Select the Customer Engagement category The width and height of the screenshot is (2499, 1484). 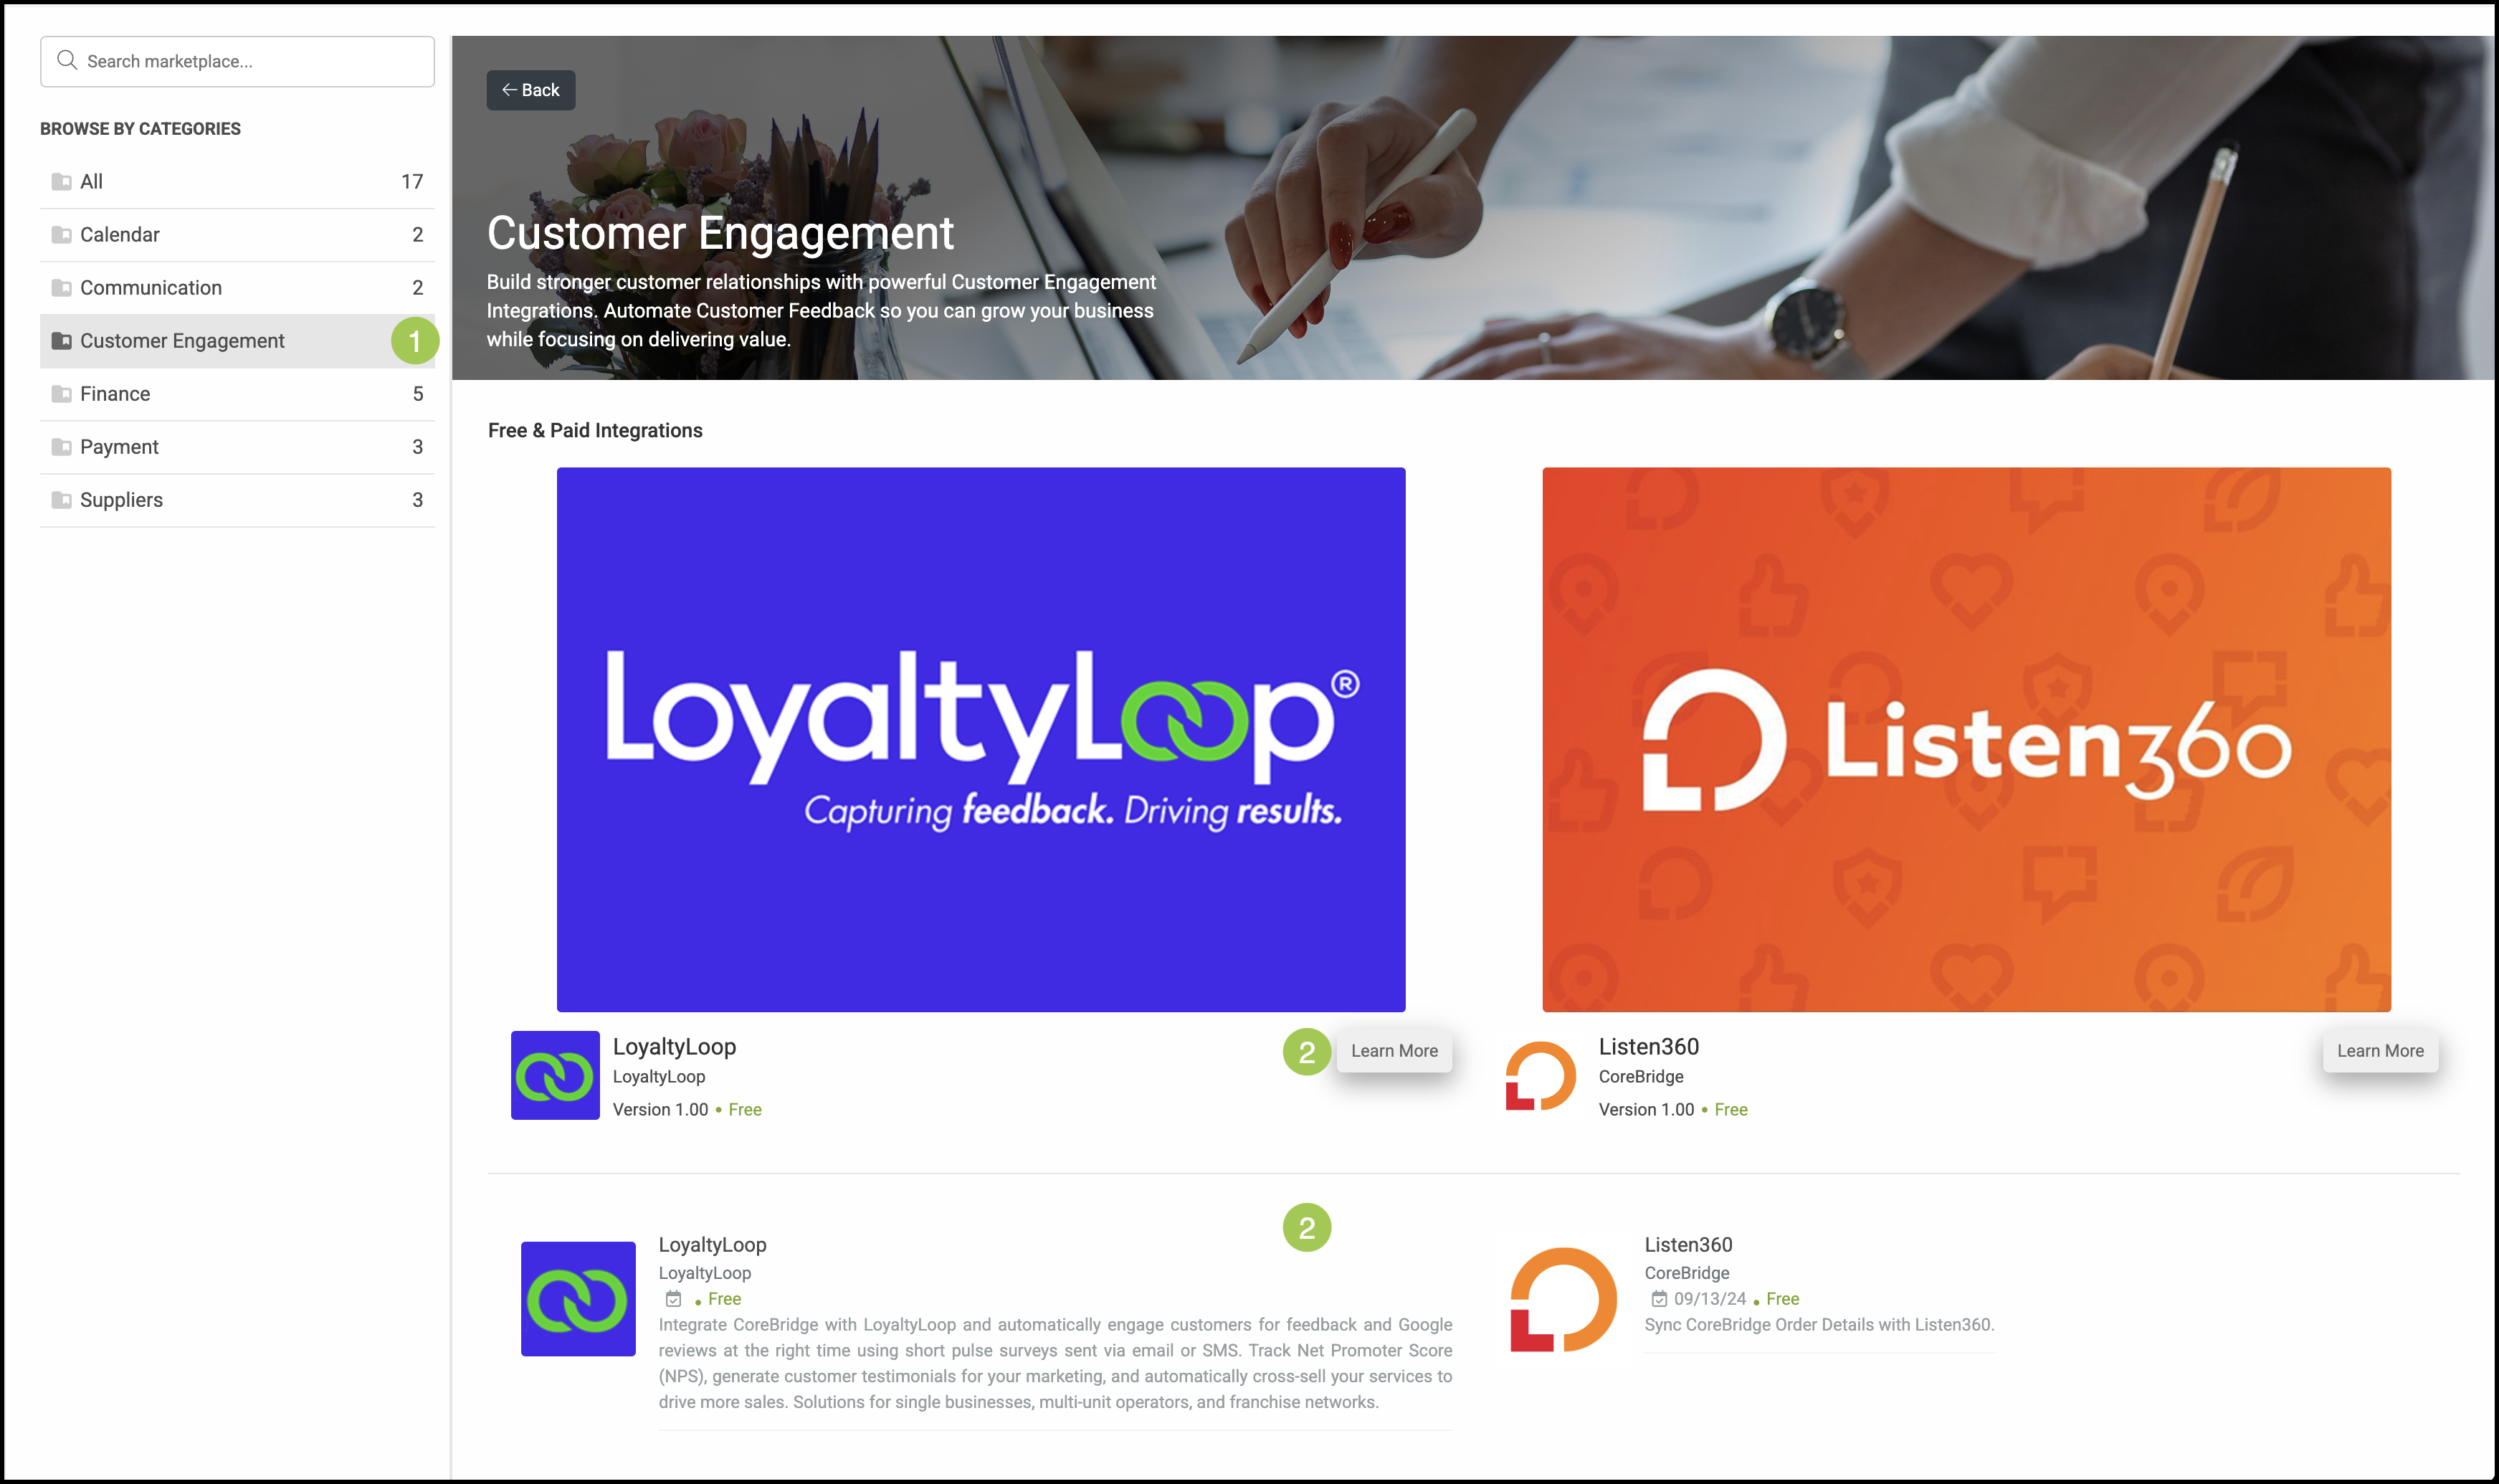(237, 341)
